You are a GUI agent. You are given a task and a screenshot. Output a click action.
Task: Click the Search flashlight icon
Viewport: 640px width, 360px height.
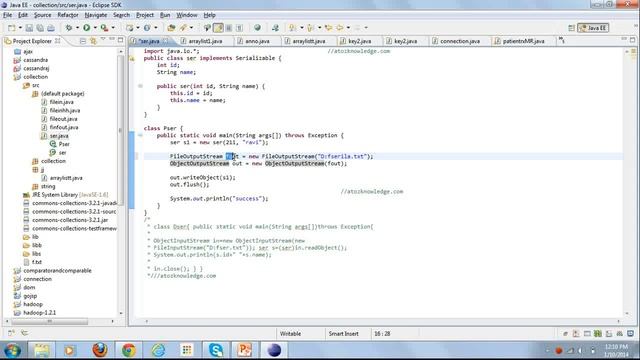[x=183, y=28]
